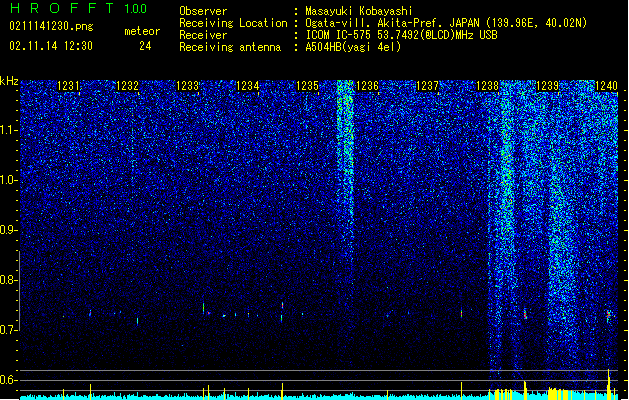Click the 1231 time marker

tap(69, 86)
